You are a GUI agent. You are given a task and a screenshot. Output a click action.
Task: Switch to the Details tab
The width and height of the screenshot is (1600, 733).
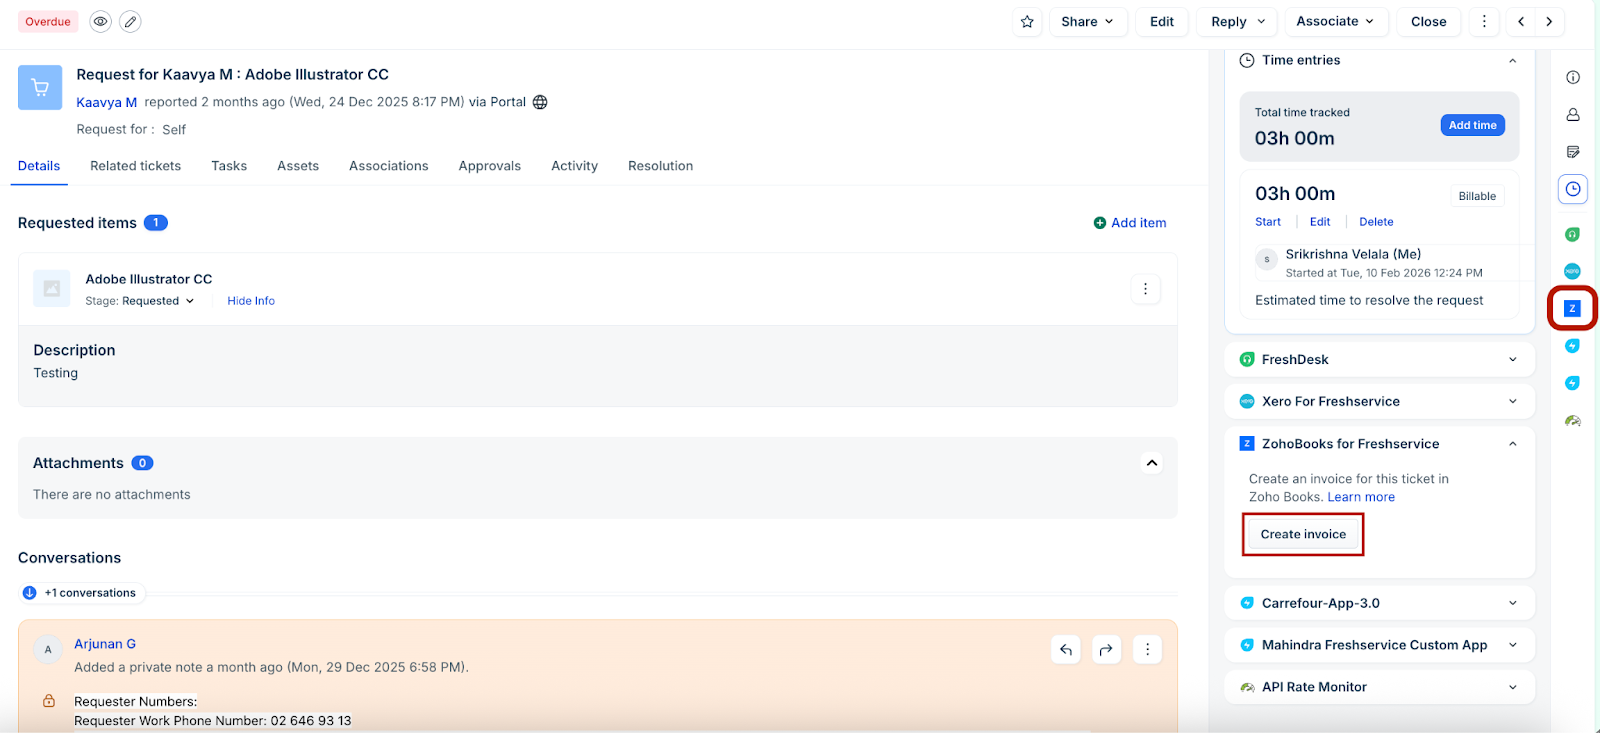tap(39, 166)
